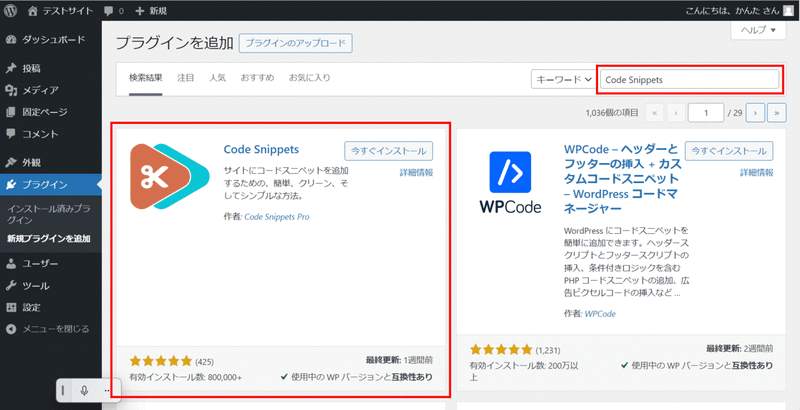Open 投稿 in the sidebar
This screenshot has width=800, height=410.
click(51, 68)
